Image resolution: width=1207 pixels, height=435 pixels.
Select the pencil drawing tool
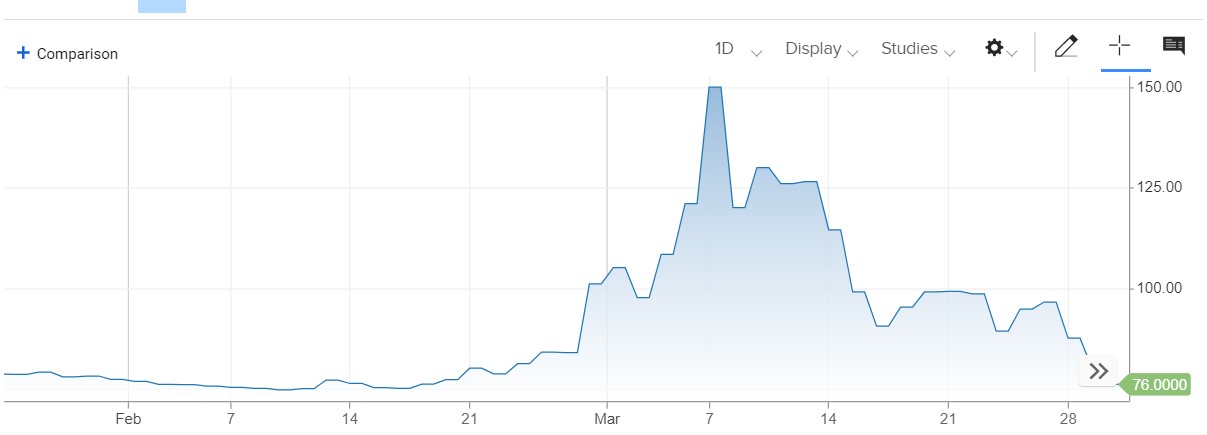point(1066,47)
